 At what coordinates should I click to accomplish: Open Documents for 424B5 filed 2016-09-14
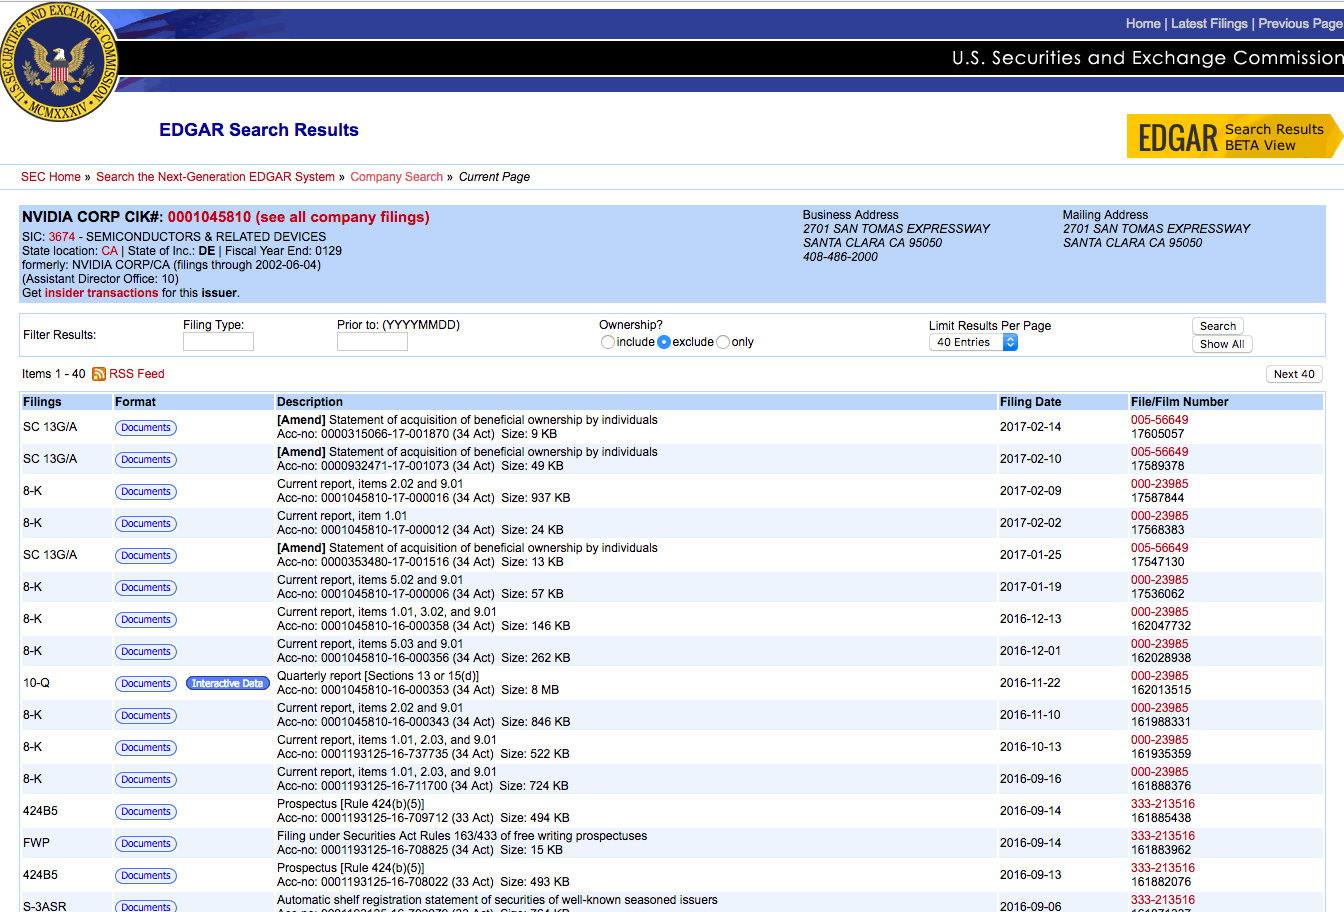click(146, 812)
